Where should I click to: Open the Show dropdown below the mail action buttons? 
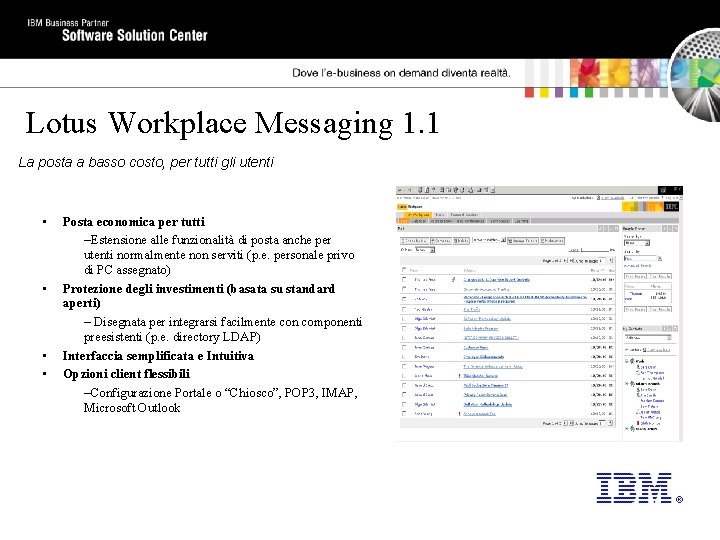(x=424, y=250)
